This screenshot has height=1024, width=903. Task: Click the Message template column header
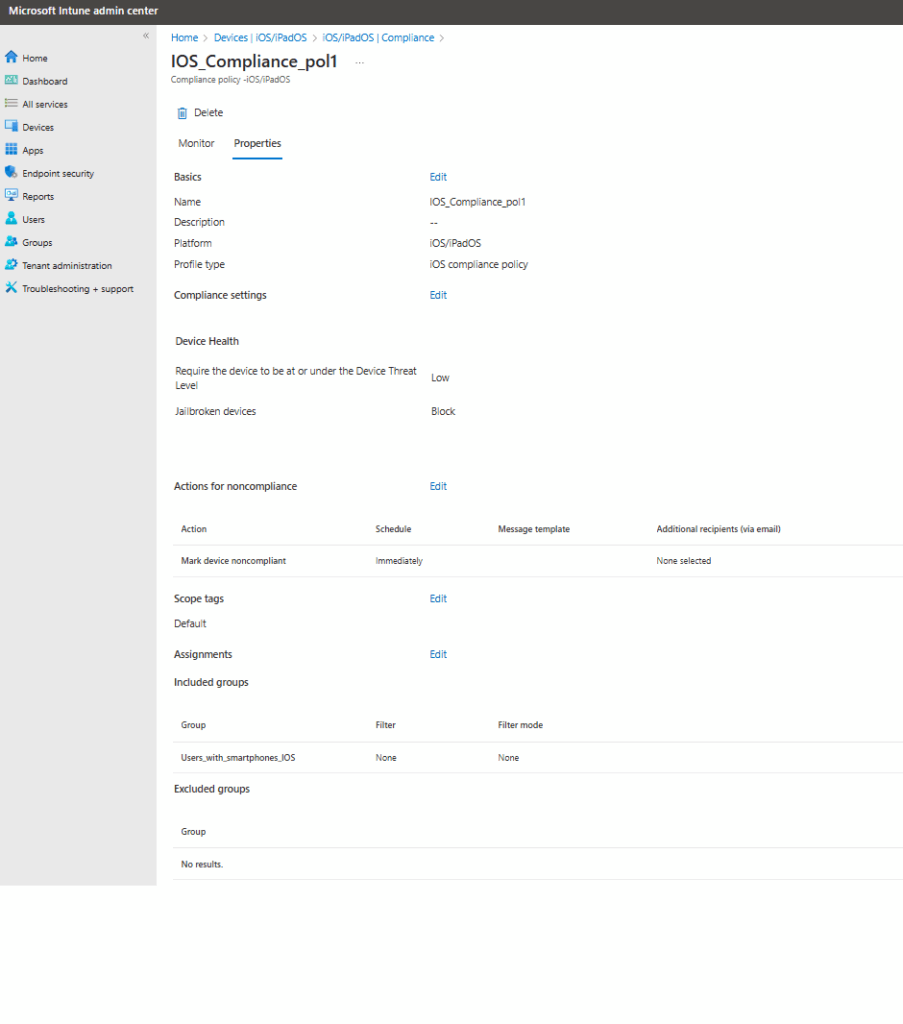533,529
